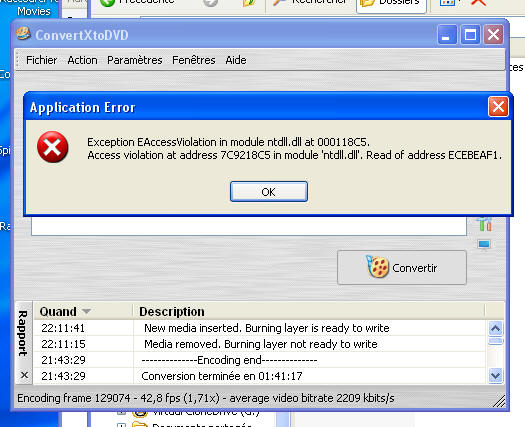This screenshot has height=427, width=525.
Task: Click the 22:11:15 timestamp cell
Action: [x=63, y=344]
